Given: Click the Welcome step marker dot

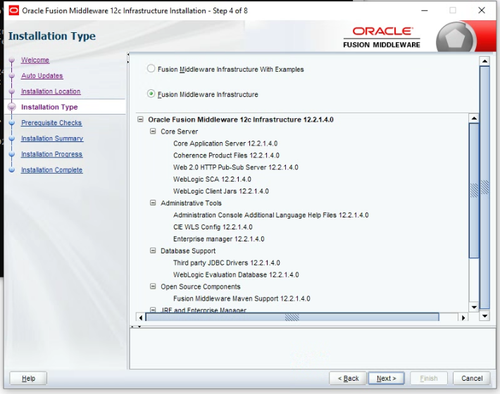Looking at the screenshot, I should click(x=12, y=60).
